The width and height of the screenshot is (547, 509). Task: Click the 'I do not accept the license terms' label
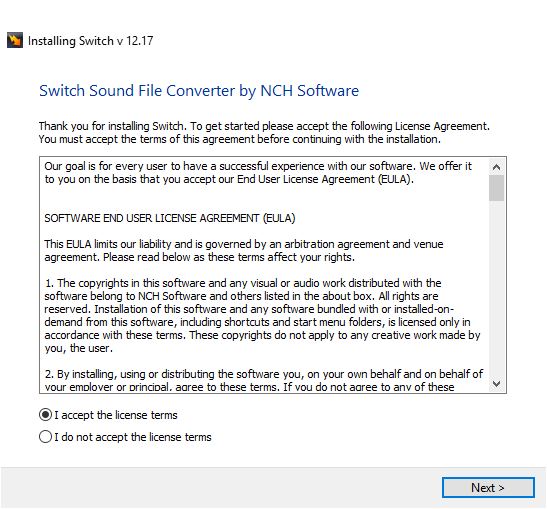click(133, 437)
